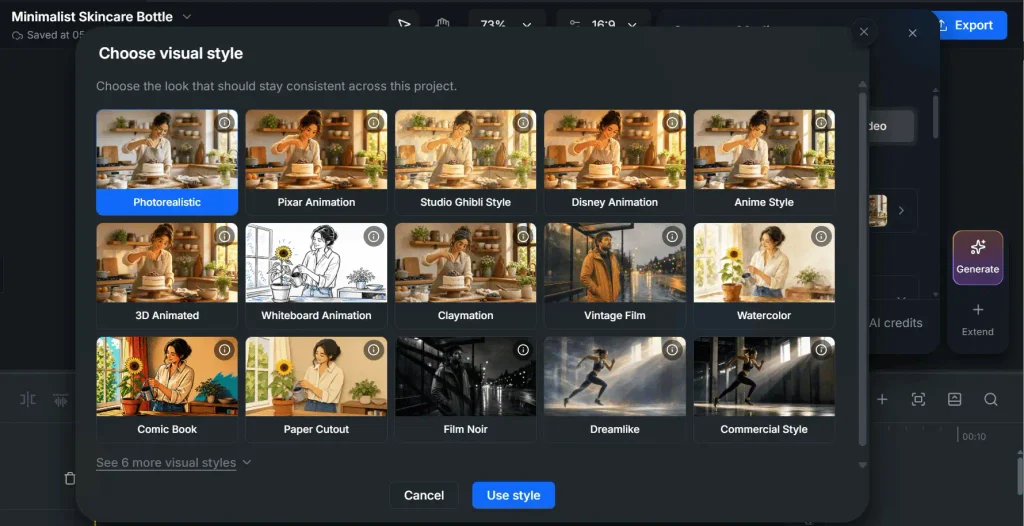
Task: Select the Commercial Style card
Action: [764, 389]
